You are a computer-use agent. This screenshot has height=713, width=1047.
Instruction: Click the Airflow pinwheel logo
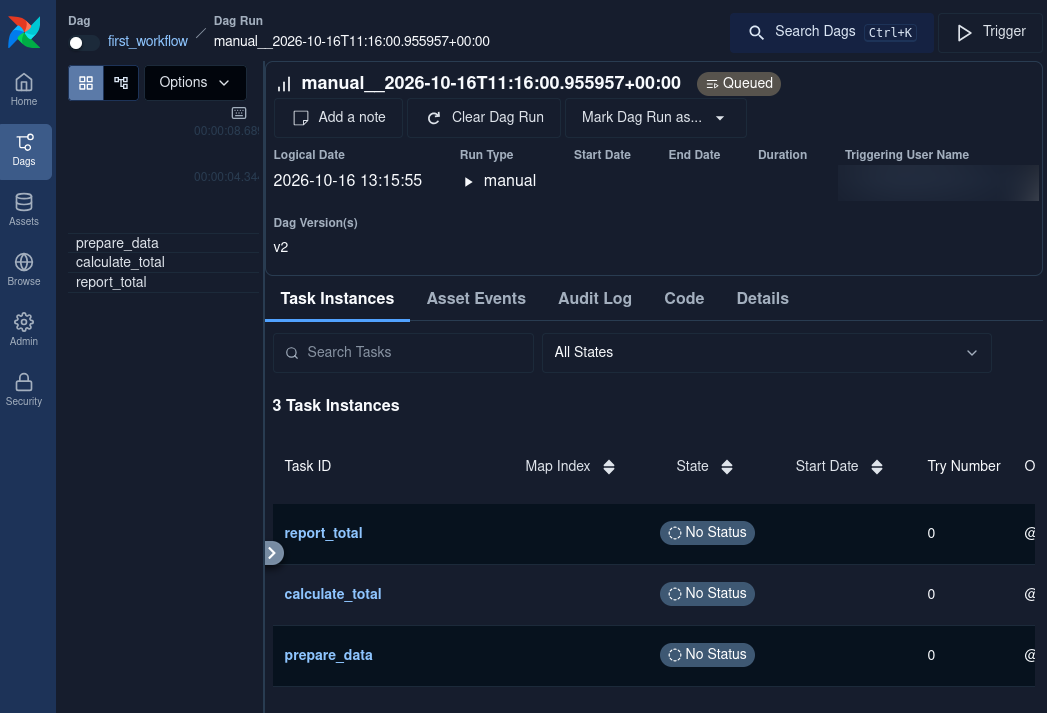[x=24, y=31]
